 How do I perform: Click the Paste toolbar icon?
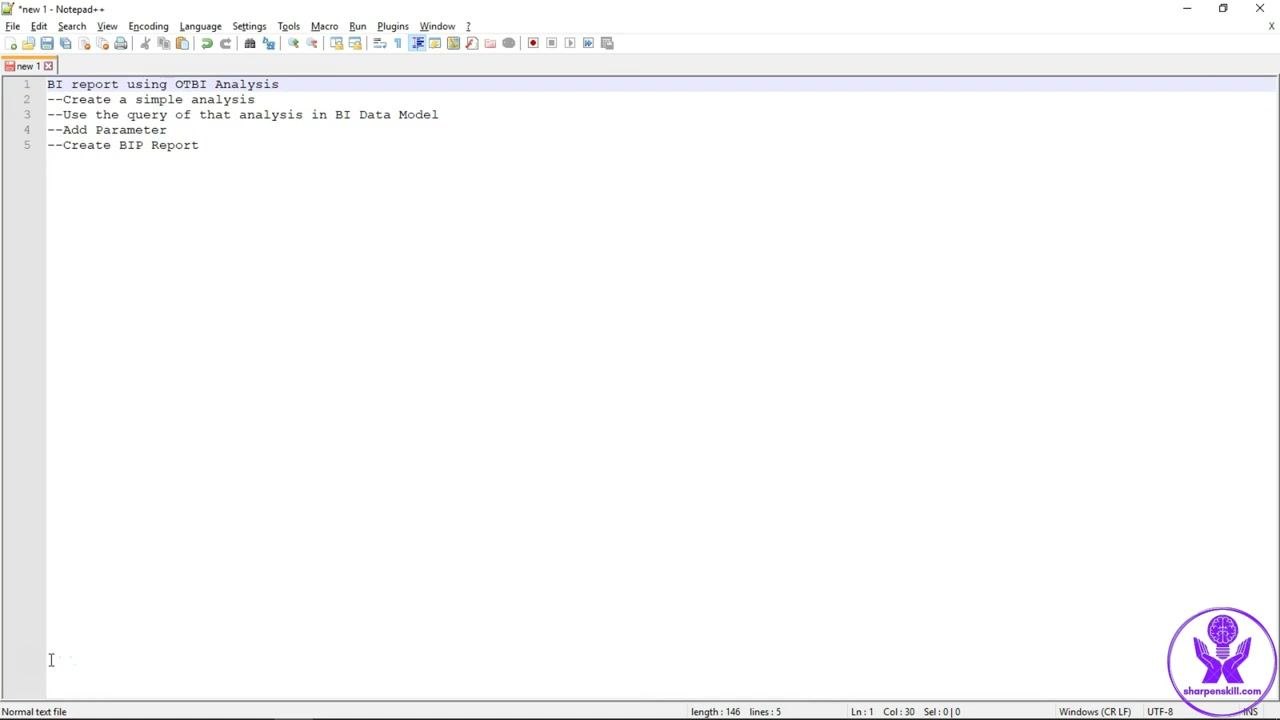click(x=182, y=43)
